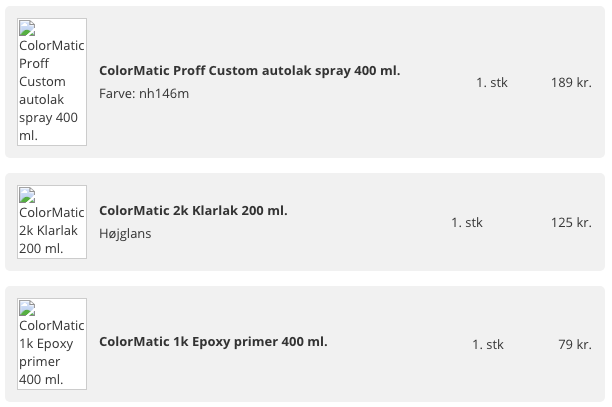Screen dimensions: 612x407
Task: Click quantity 1. stk for Epoxy primer
Action: point(488,345)
